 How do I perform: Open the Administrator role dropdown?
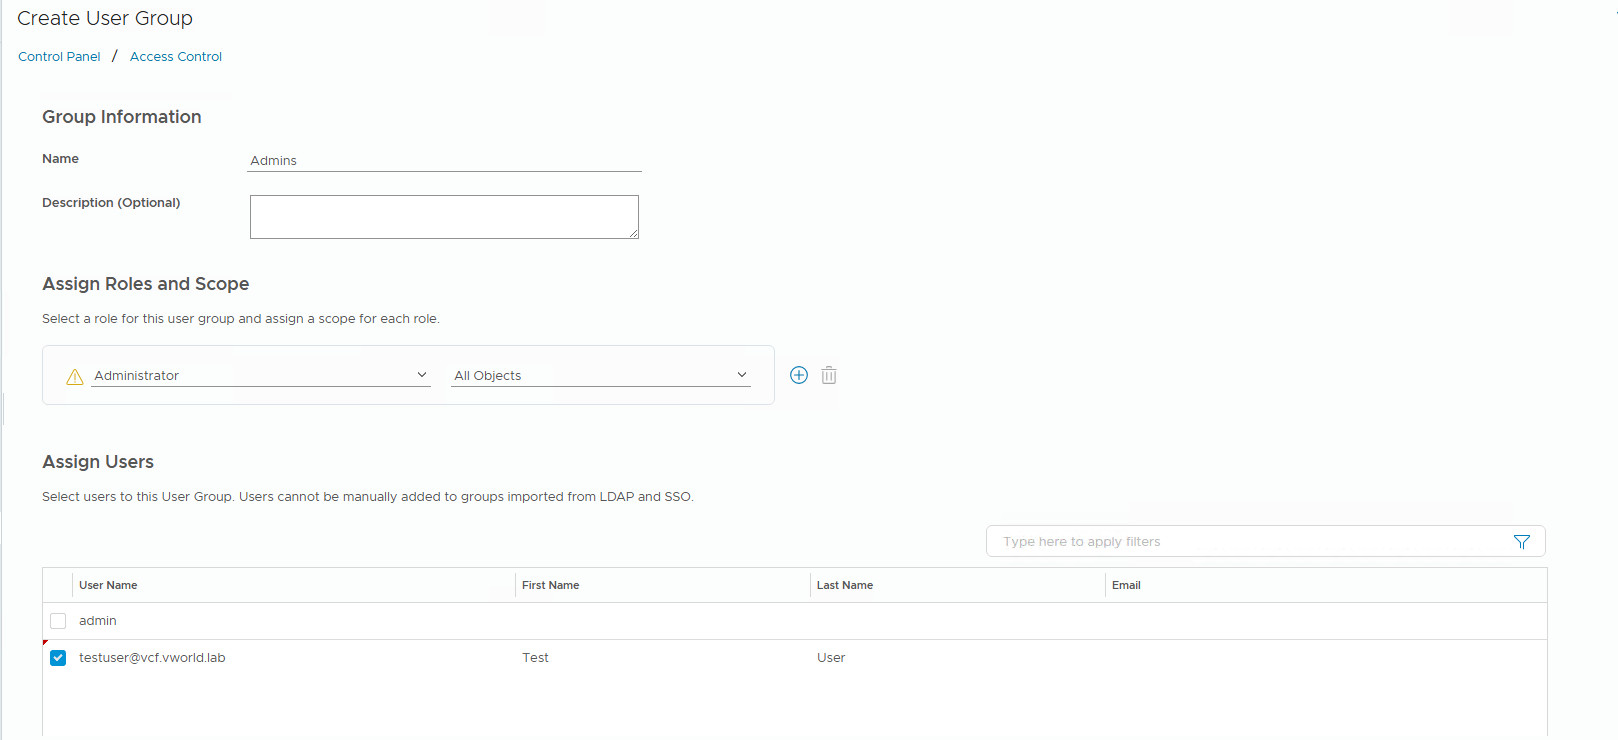260,376
